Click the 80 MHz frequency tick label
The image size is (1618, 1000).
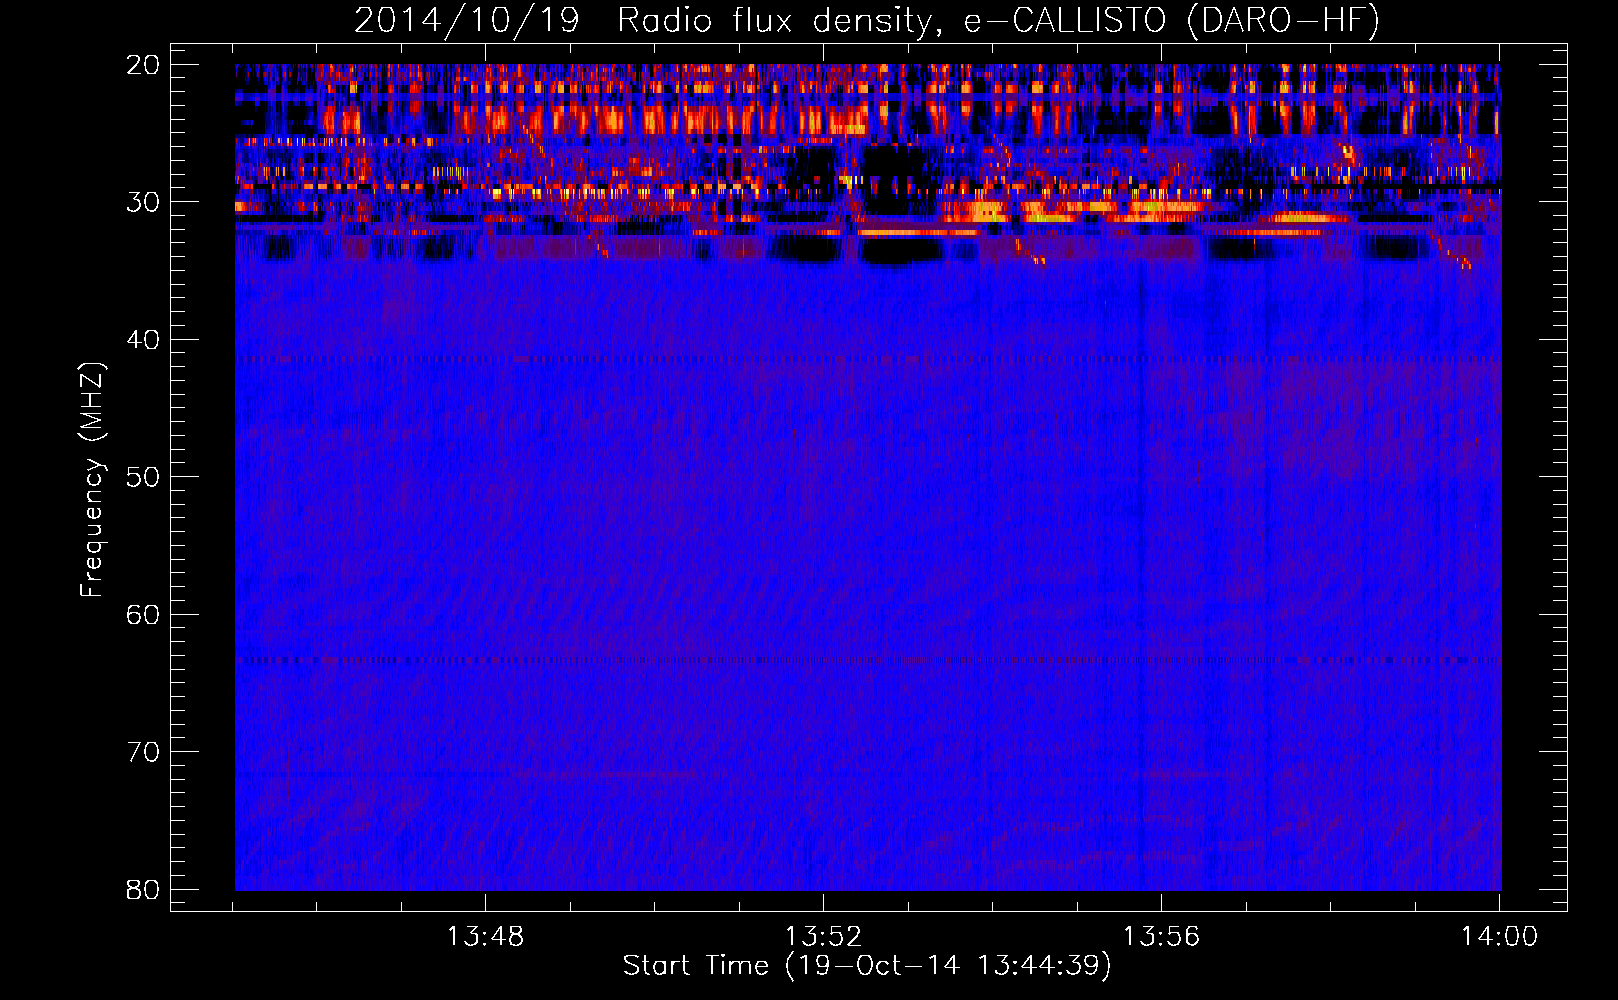pos(143,889)
